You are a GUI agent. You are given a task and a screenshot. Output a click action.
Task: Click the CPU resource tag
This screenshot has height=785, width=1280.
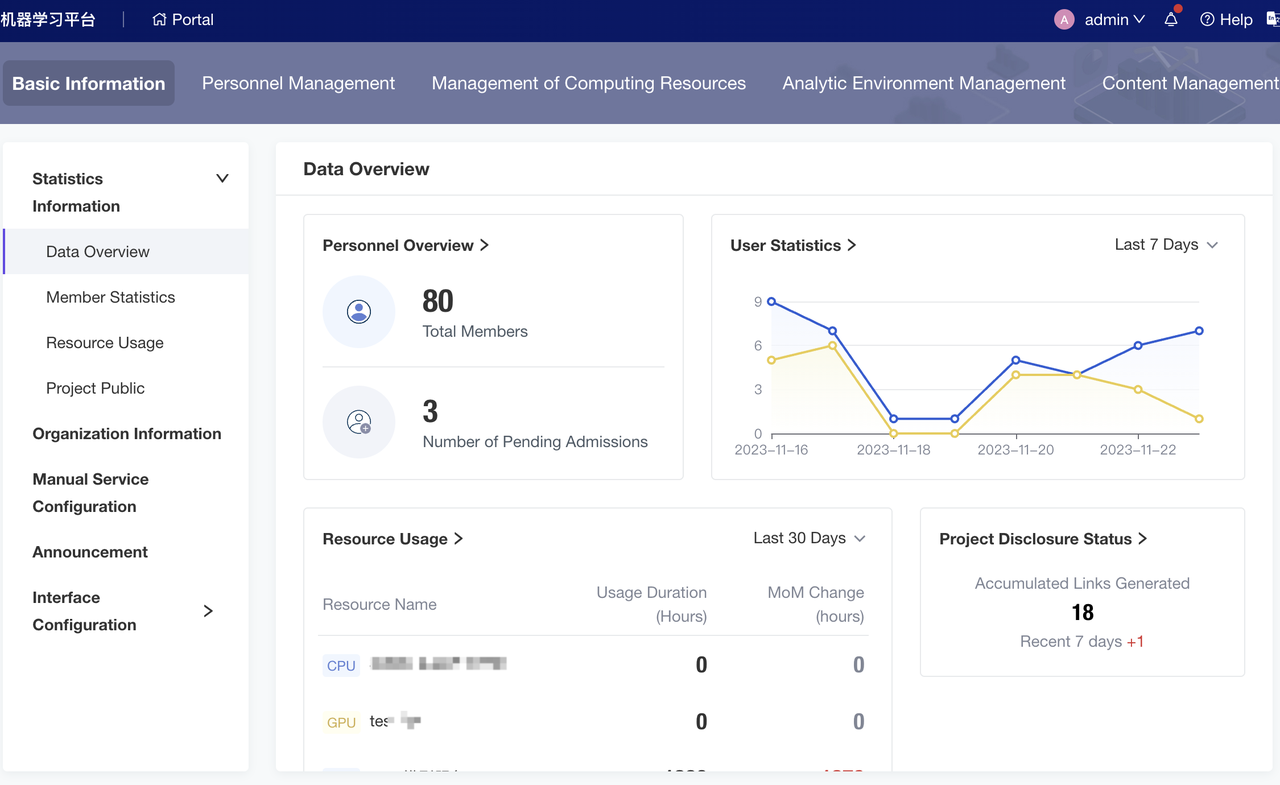click(341, 665)
